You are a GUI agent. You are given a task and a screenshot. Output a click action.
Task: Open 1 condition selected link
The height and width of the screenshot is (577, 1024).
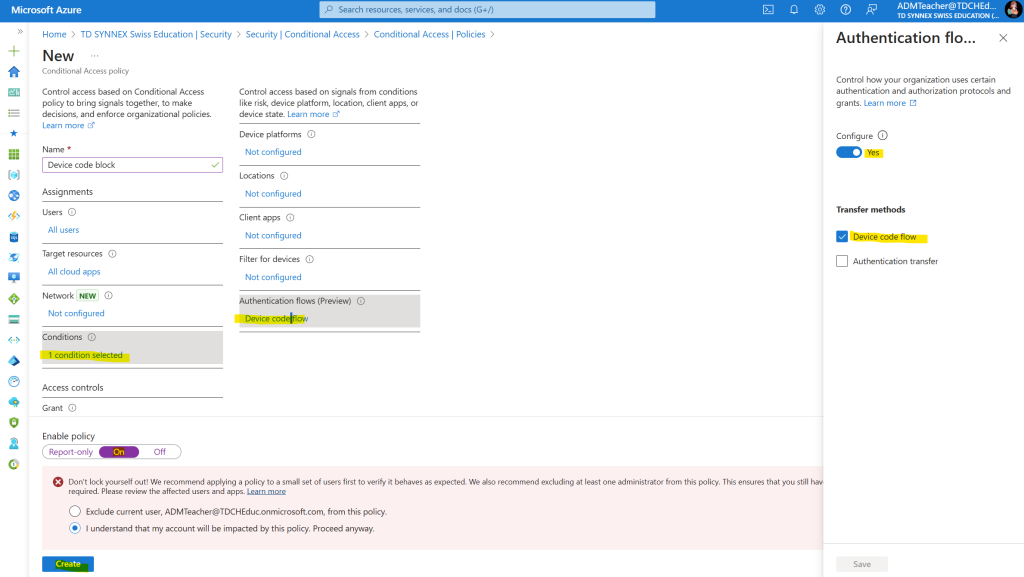(x=86, y=355)
